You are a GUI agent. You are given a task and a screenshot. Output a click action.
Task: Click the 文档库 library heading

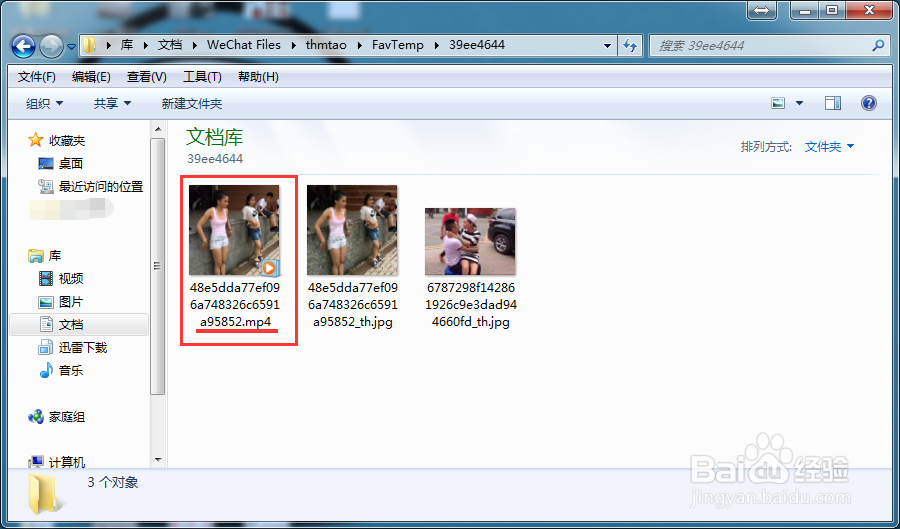[x=215, y=137]
